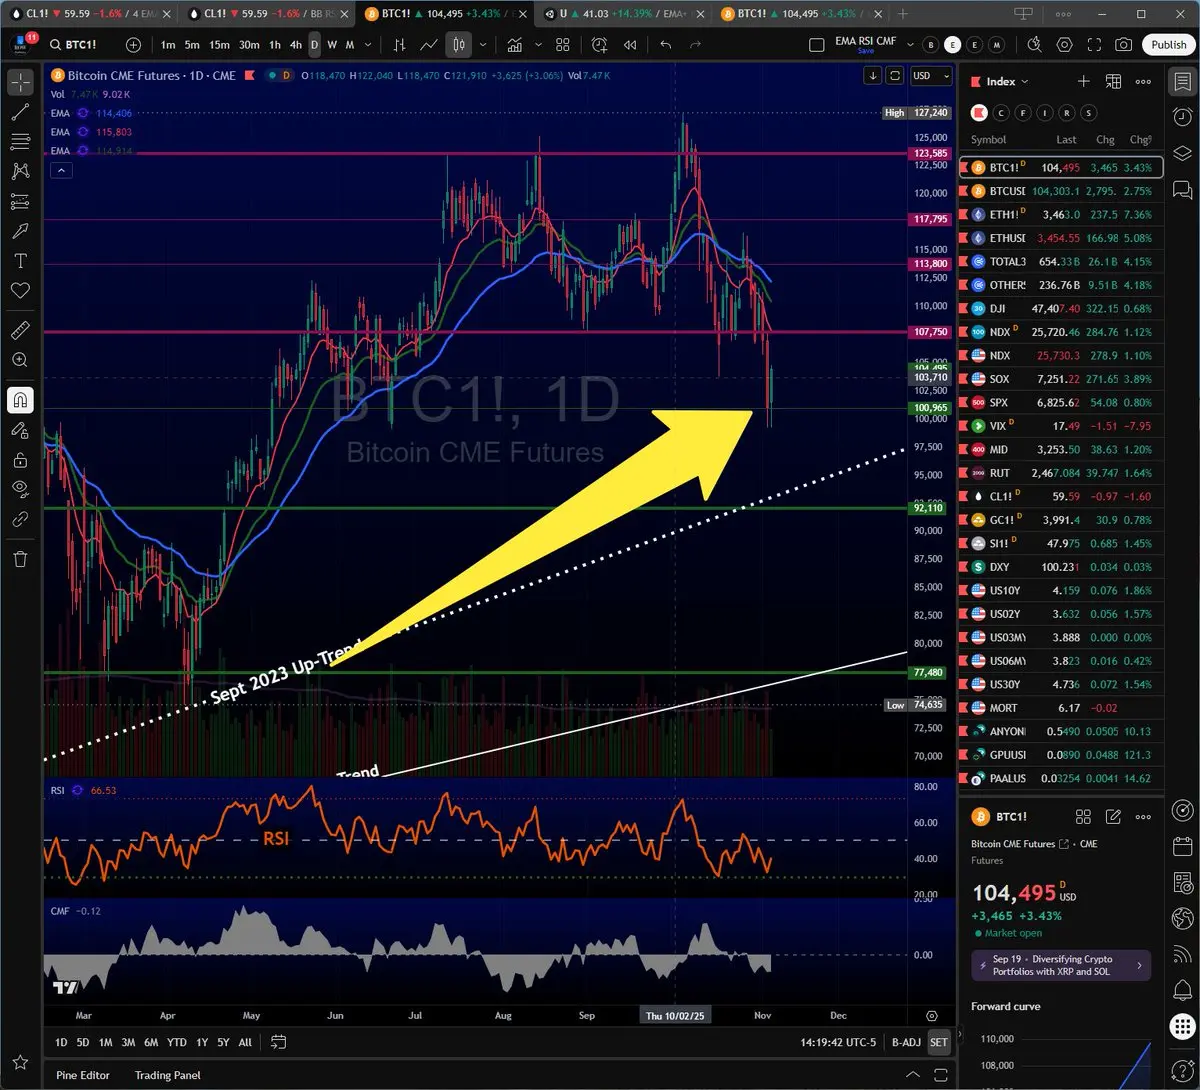This screenshot has width=1200, height=1090.
Task: Start bar replay mode
Action: click(x=630, y=45)
